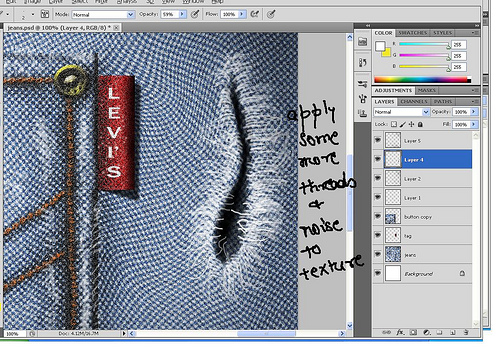The width and height of the screenshot is (500, 362).
Task: Switch to the Masks tab
Action: pos(427,90)
